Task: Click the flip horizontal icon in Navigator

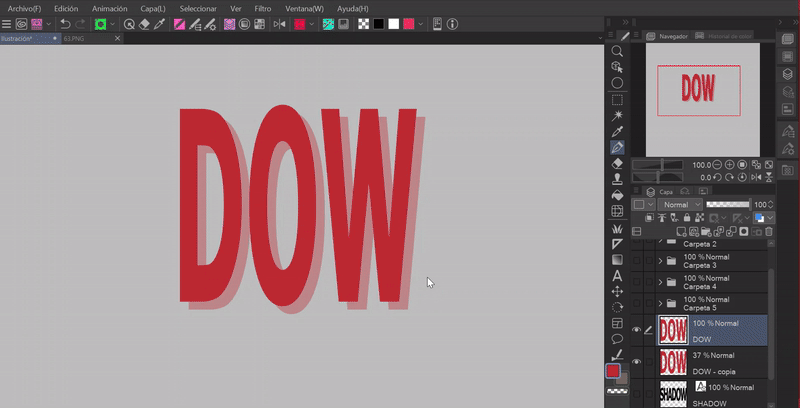Action: point(756,177)
